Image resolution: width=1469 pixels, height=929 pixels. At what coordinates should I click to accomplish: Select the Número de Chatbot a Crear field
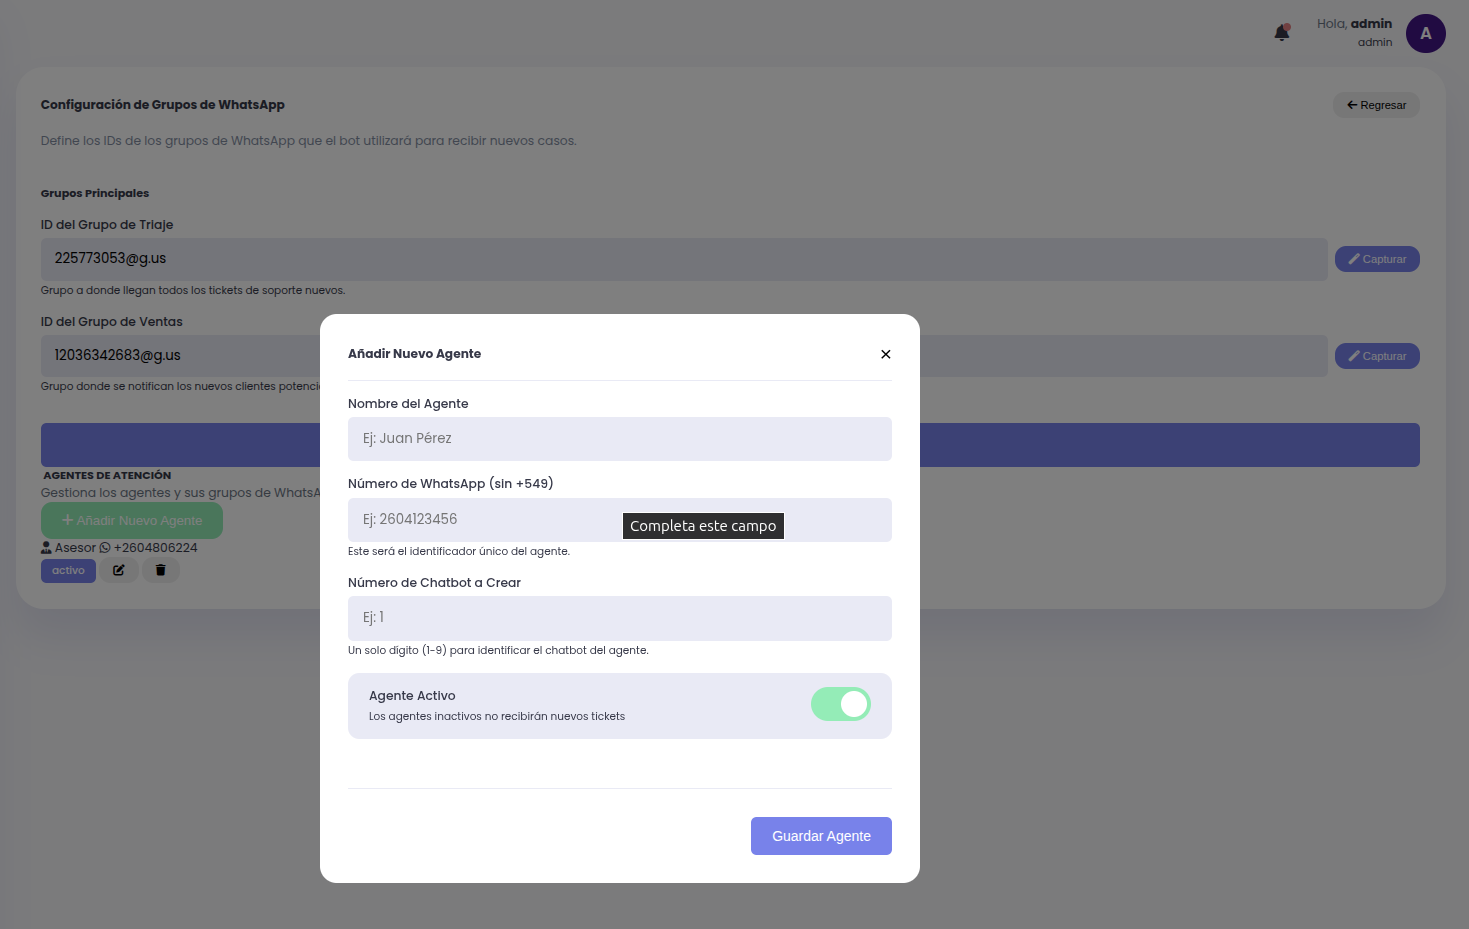(x=619, y=618)
